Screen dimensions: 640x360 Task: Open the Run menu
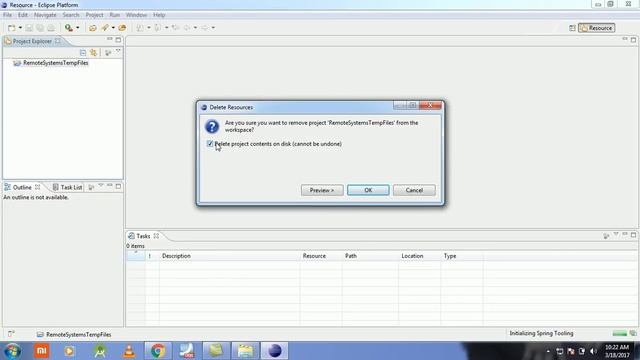click(x=115, y=15)
